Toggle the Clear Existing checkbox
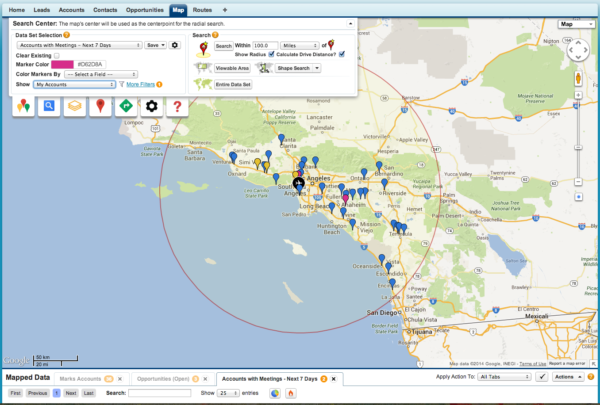This screenshot has width=600, height=405. click(x=57, y=56)
